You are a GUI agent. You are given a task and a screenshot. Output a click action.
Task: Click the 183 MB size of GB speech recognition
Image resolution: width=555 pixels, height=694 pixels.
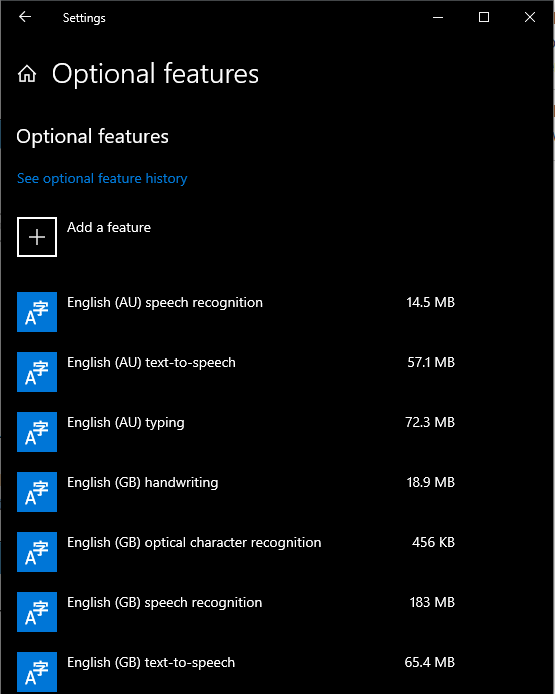tap(432, 602)
